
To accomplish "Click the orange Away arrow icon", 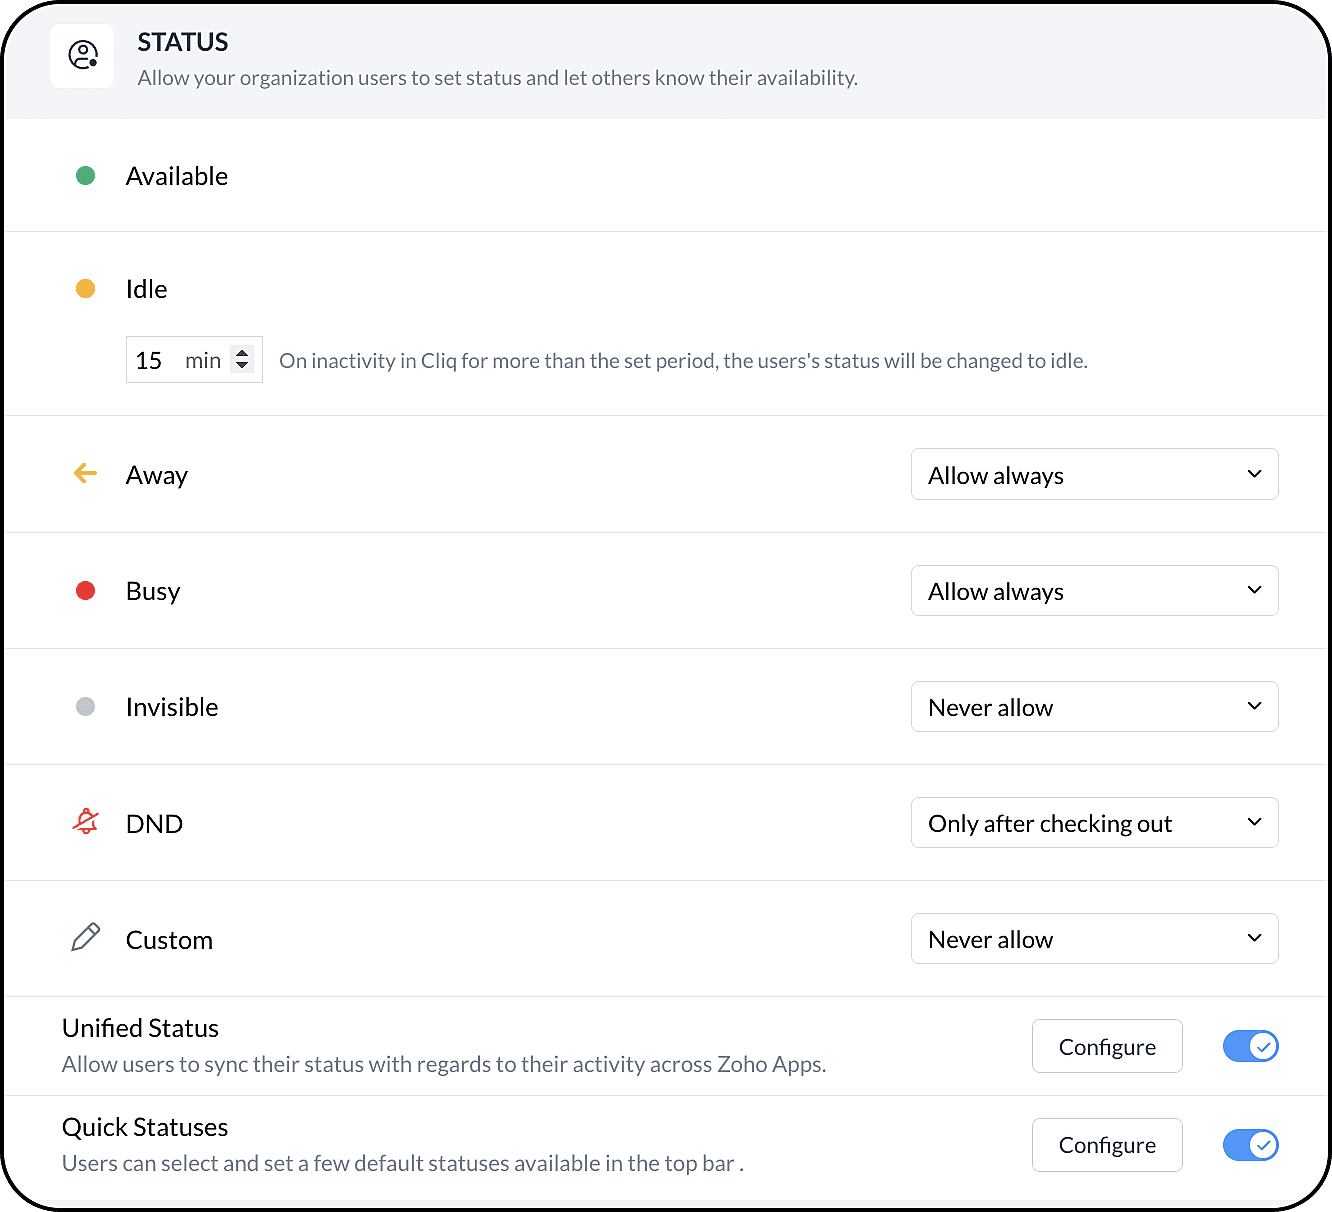I will (x=86, y=474).
